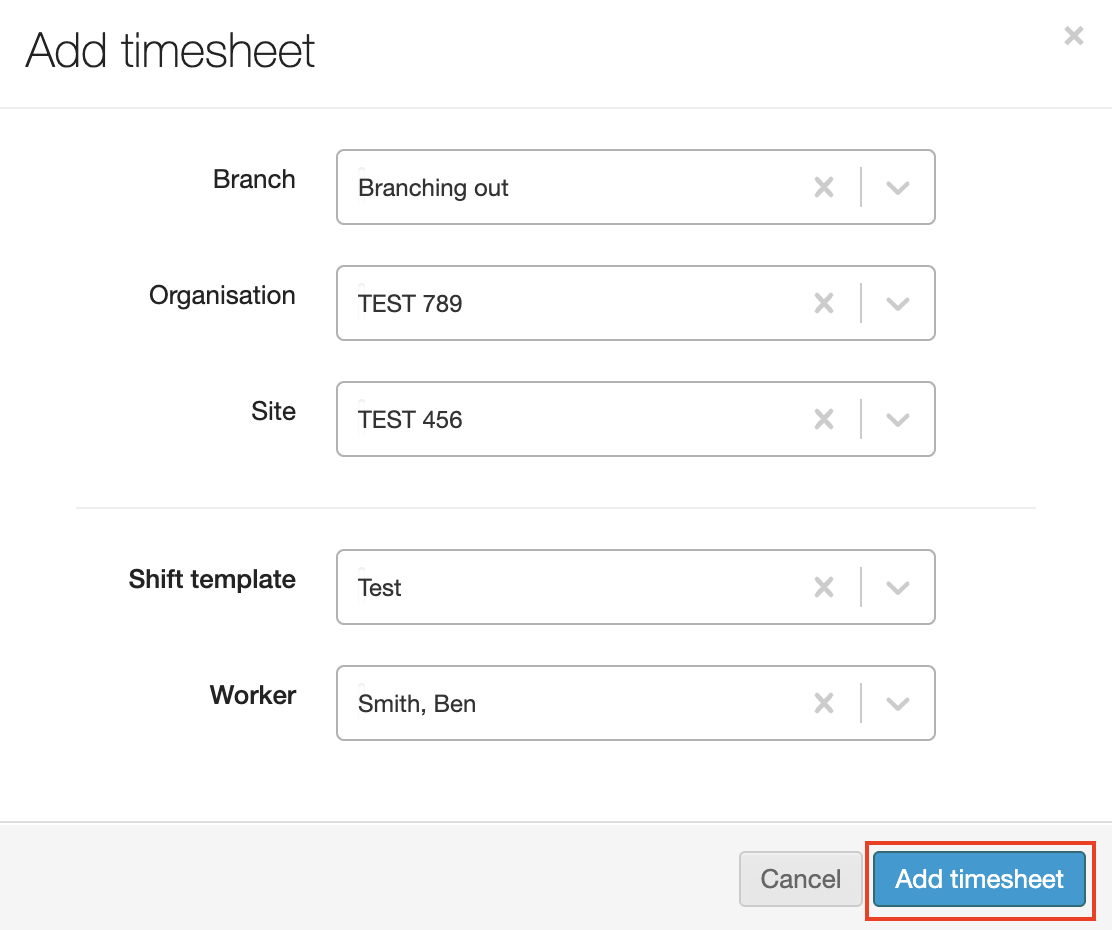The image size is (1112, 930).
Task: Click the Shift template label
Action: (212, 580)
